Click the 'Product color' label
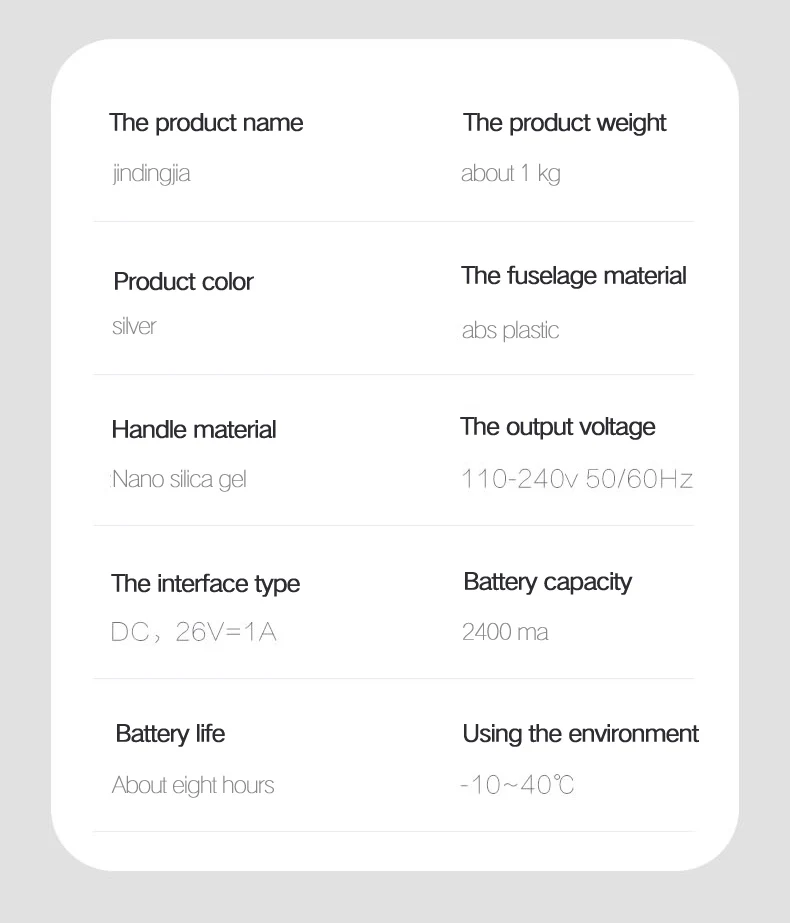 pyautogui.click(x=183, y=282)
